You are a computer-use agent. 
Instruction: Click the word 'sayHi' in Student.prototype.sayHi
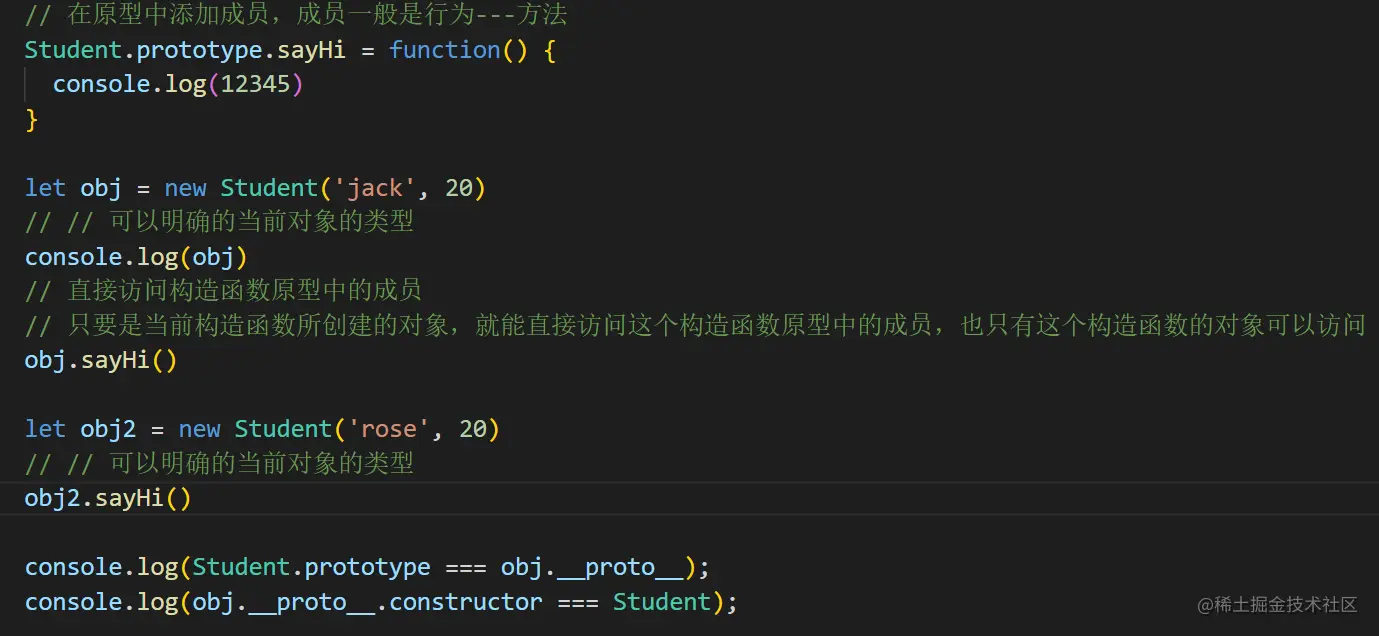(311, 50)
